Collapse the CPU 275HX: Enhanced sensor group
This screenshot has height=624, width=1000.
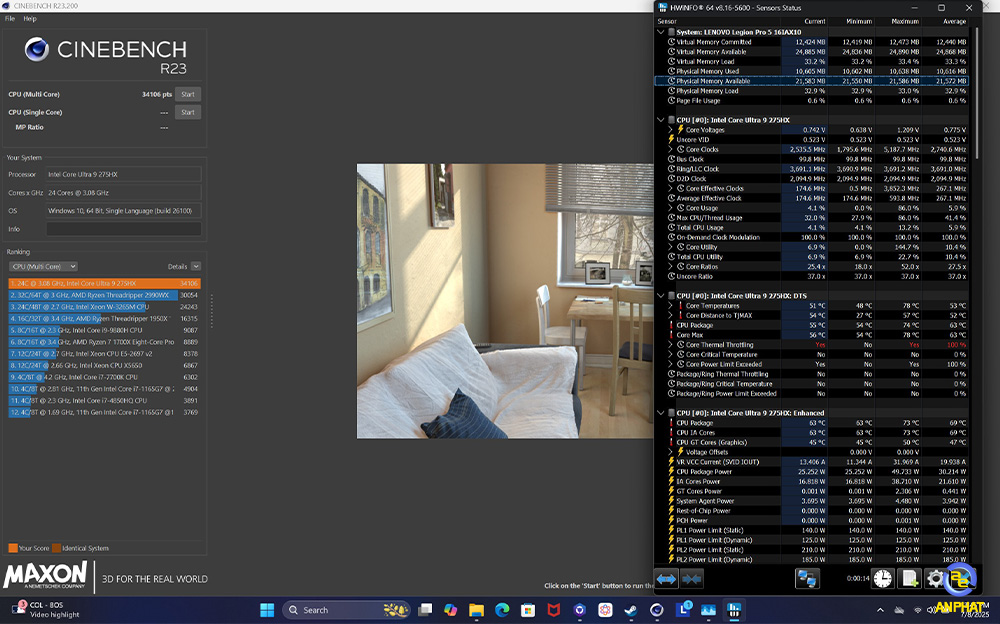point(661,413)
